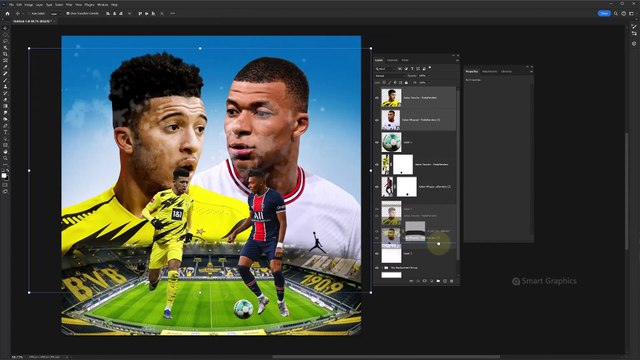This screenshot has width=640, height=360.
Task: Select the Spot Healing Brush tool
Action: (x=5, y=74)
